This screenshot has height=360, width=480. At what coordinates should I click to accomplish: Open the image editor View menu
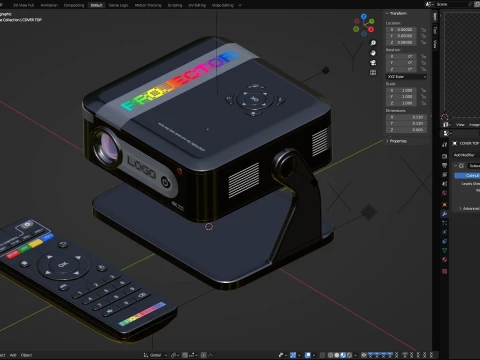coord(460,124)
